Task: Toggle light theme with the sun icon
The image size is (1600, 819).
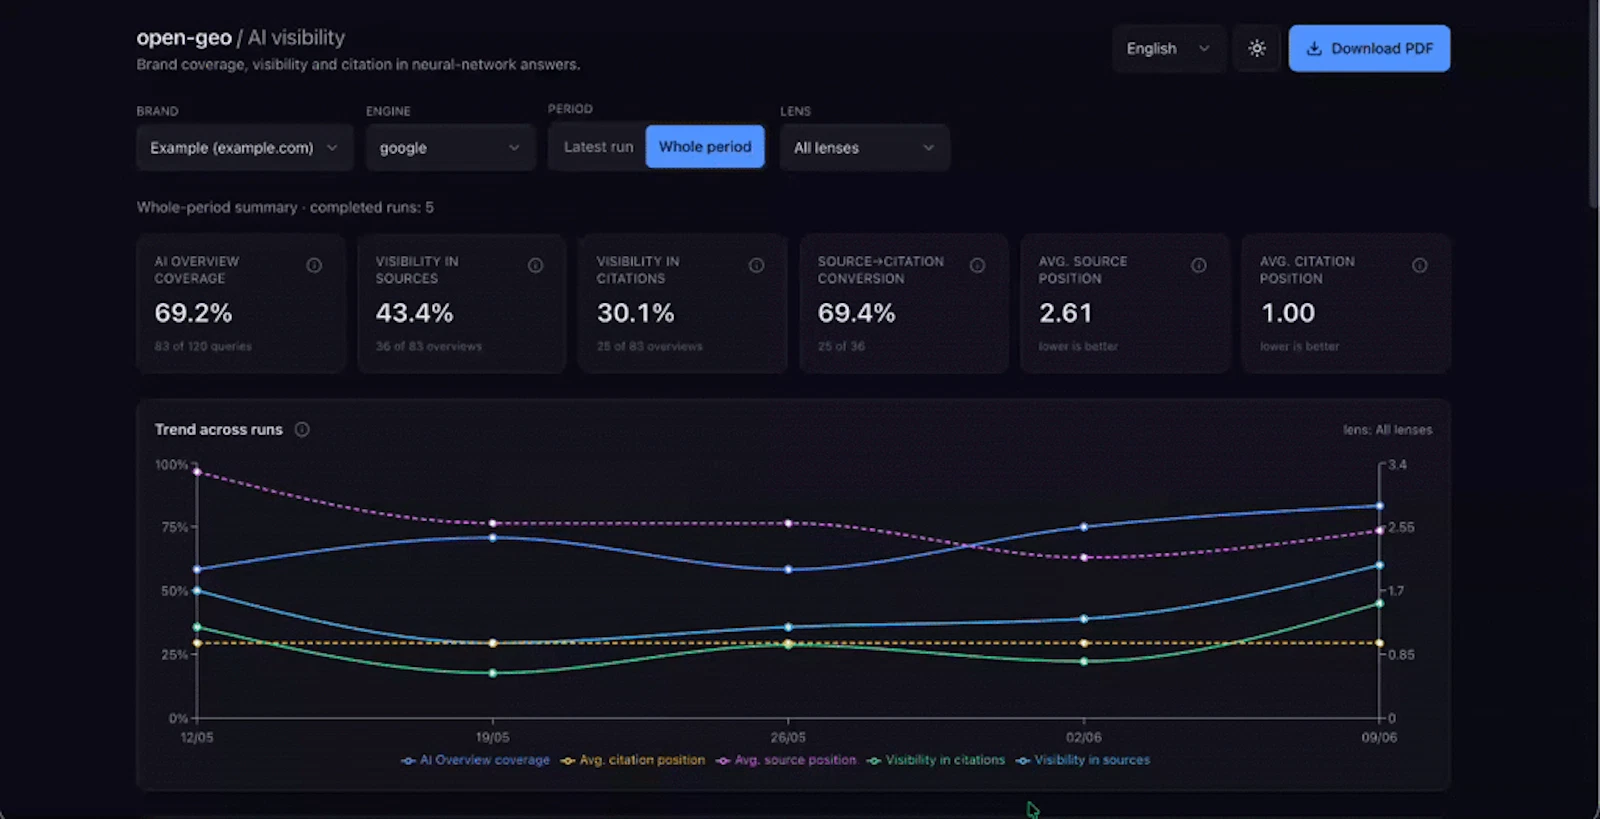Action: tap(1257, 48)
